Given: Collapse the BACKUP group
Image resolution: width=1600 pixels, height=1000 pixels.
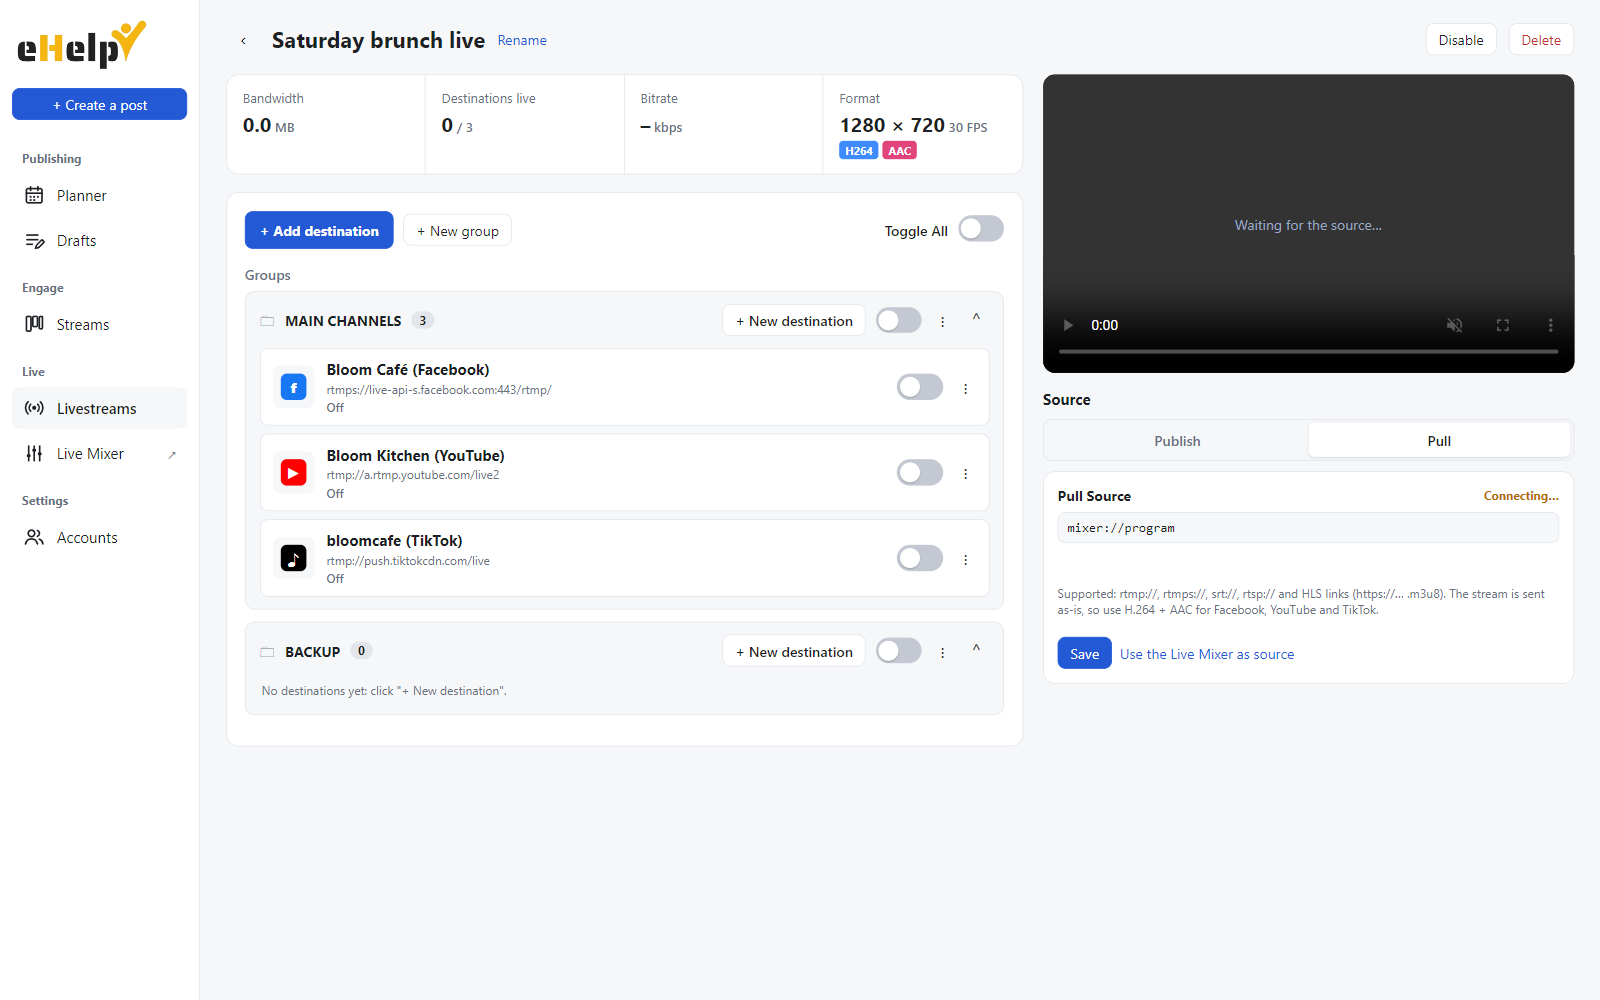Looking at the screenshot, I should tap(976, 649).
